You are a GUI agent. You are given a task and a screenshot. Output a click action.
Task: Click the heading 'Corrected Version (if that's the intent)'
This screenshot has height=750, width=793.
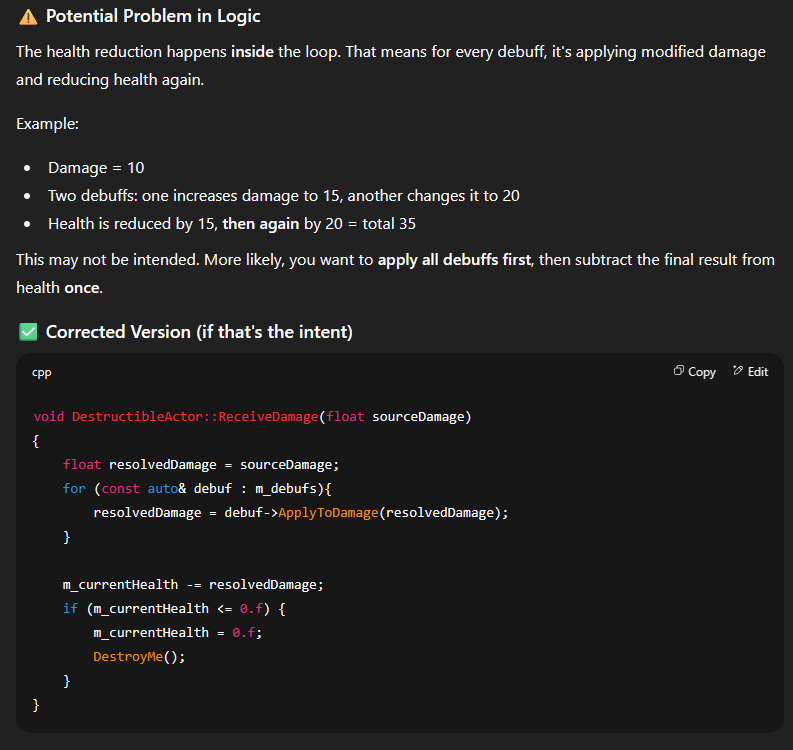[x=199, y=332]
